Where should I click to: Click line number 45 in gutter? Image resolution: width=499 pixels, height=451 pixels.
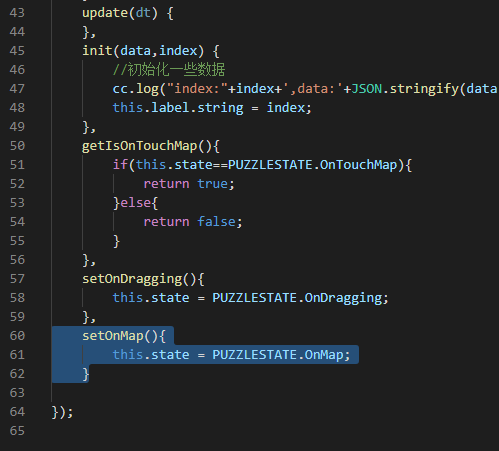[17, 51]
